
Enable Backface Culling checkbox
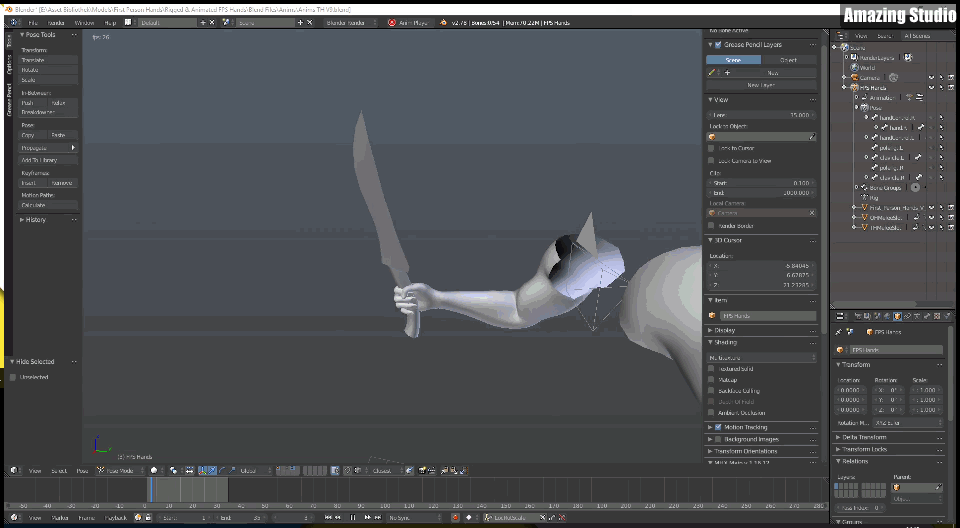tap(711, 391)
